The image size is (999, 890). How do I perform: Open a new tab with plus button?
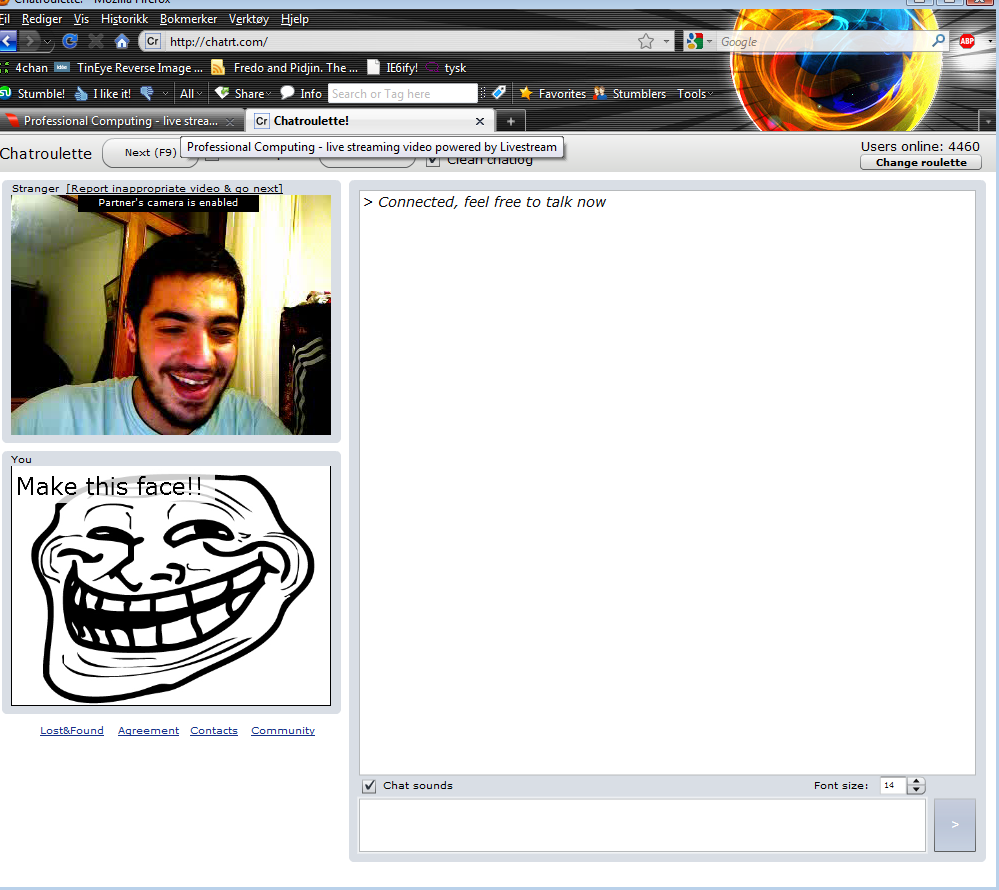click(510, 121)
